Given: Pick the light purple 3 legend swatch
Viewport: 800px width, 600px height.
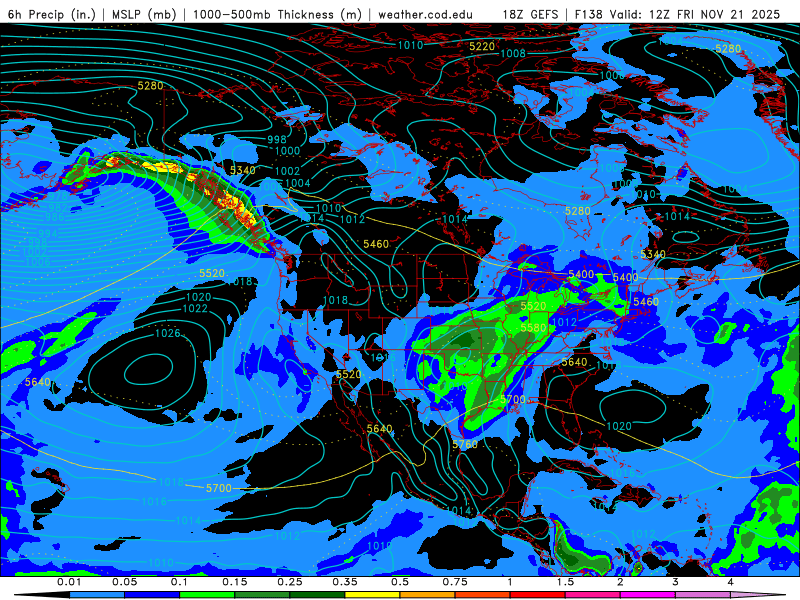Looking at the screenshot, I should 703,595.
